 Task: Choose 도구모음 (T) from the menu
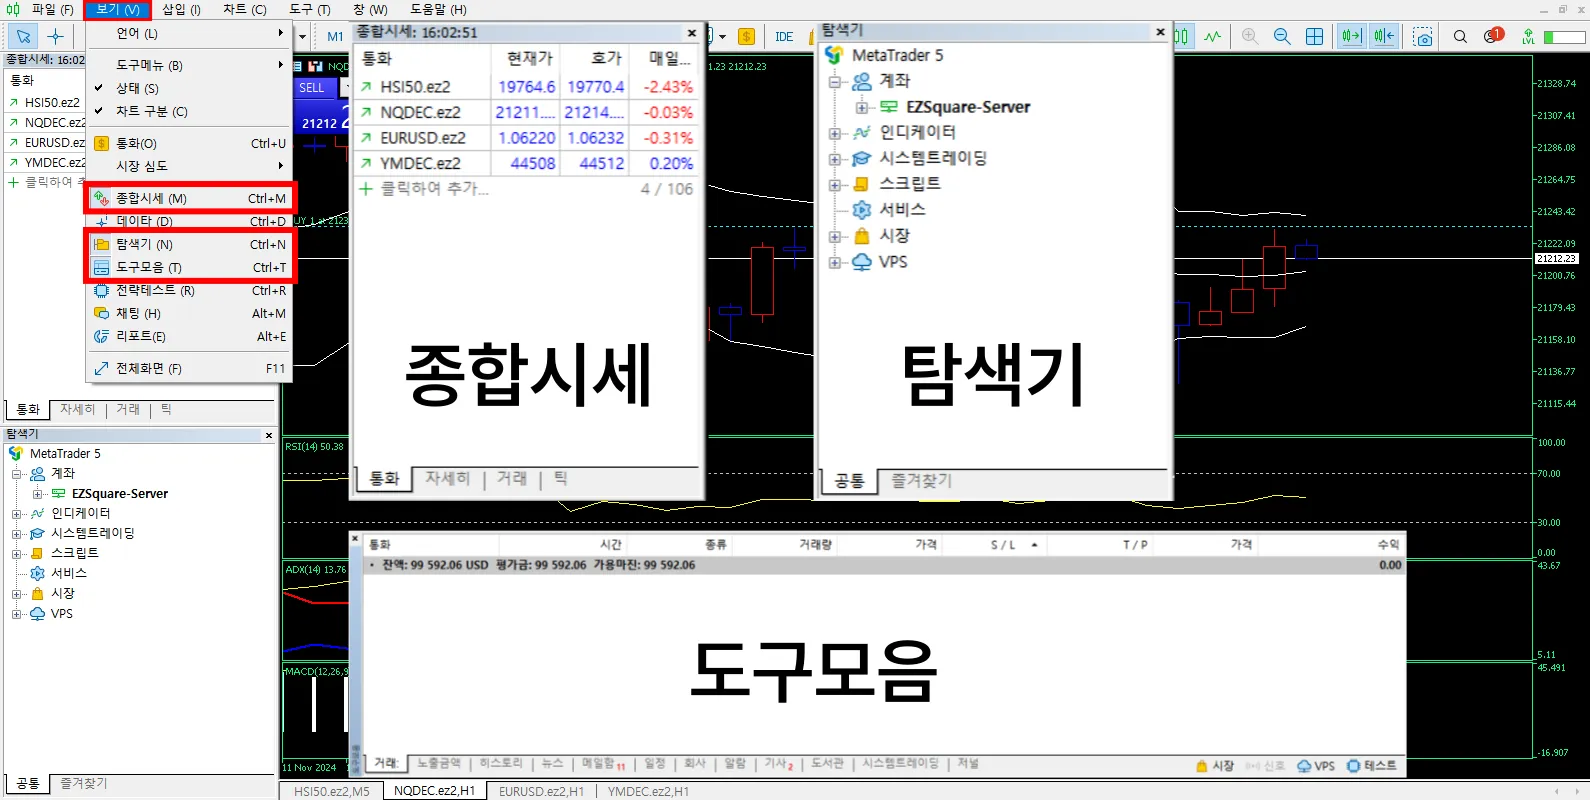coord(190,267)
